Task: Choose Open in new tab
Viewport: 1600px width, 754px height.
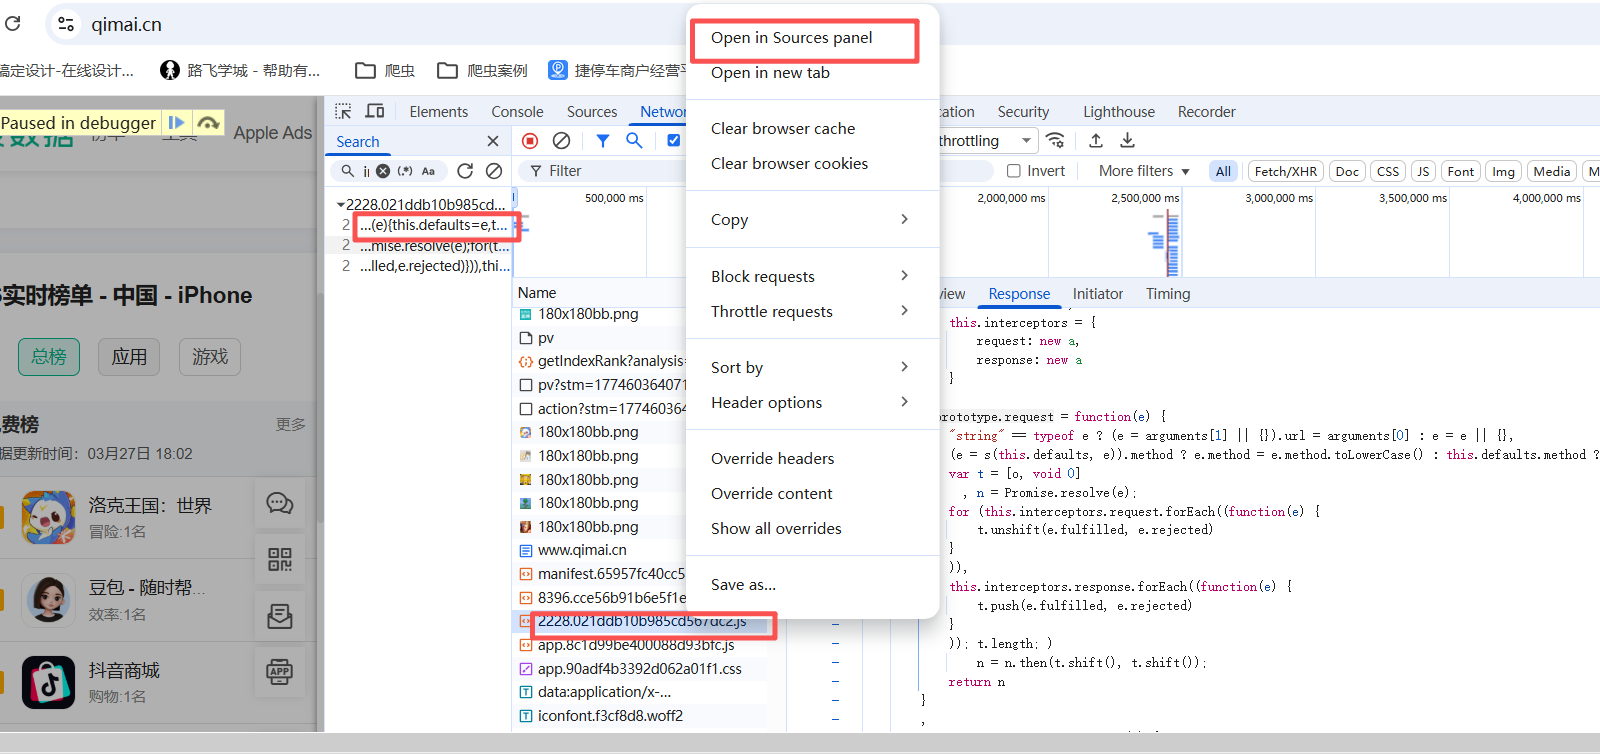Action: point(812,72)
